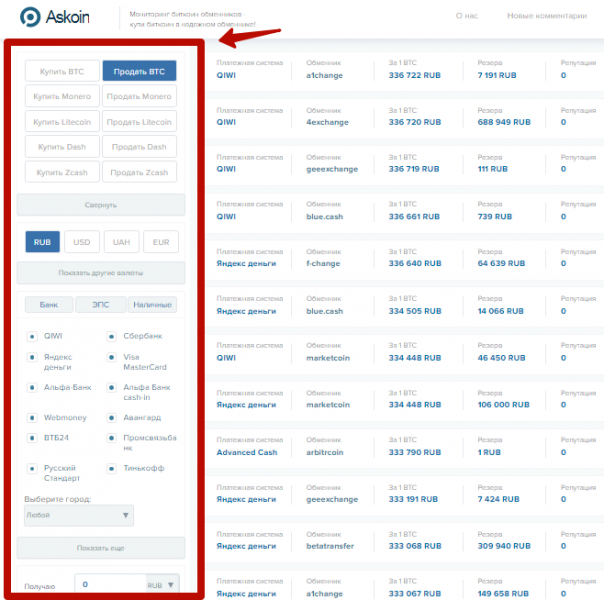Open the О нас page
Viewport: 604px width, 600px height.
click(467, 16)
